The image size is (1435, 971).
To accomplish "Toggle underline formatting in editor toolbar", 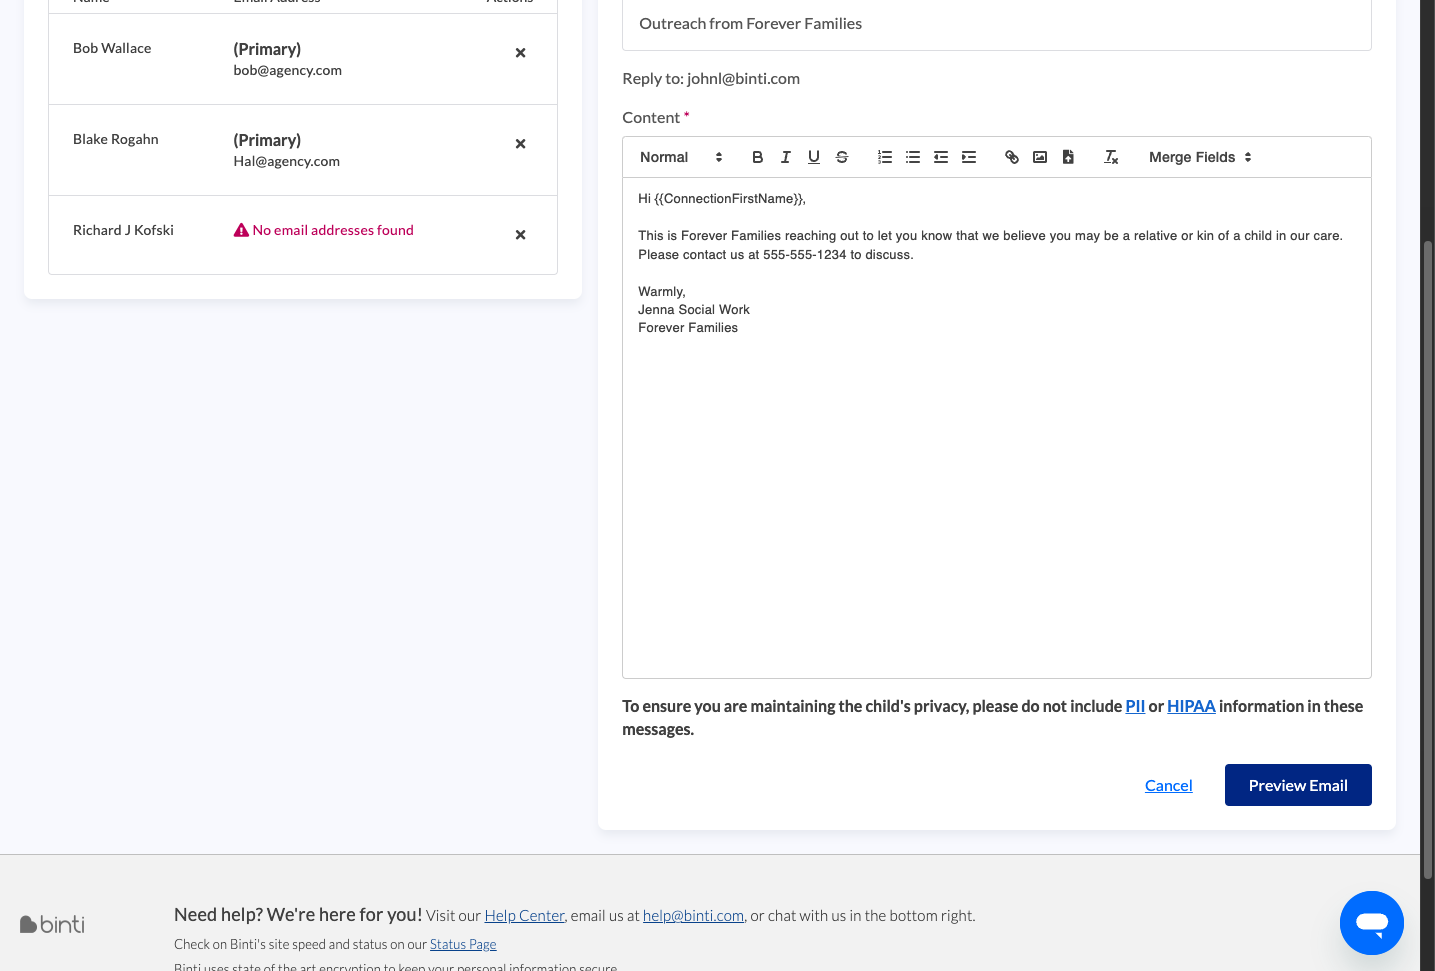I will click(814, 157).
